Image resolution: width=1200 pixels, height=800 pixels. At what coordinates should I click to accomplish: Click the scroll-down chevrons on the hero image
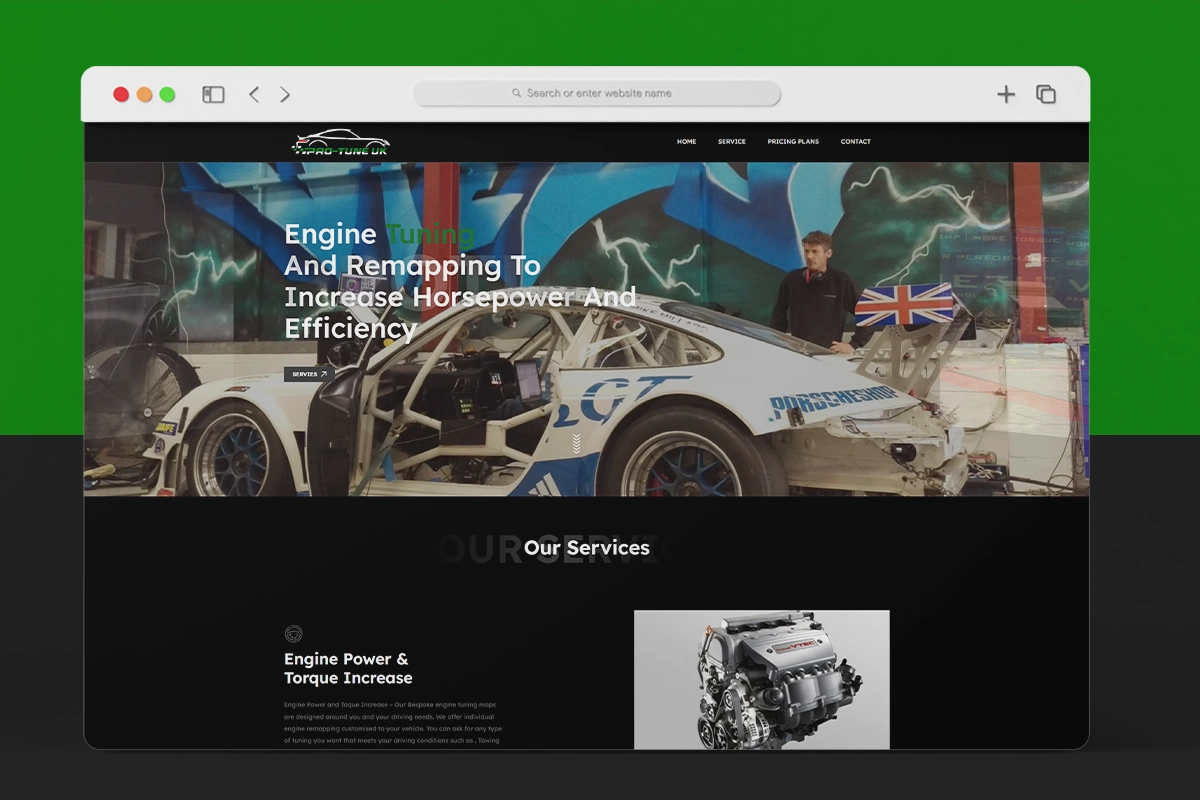tap(576, 444)
